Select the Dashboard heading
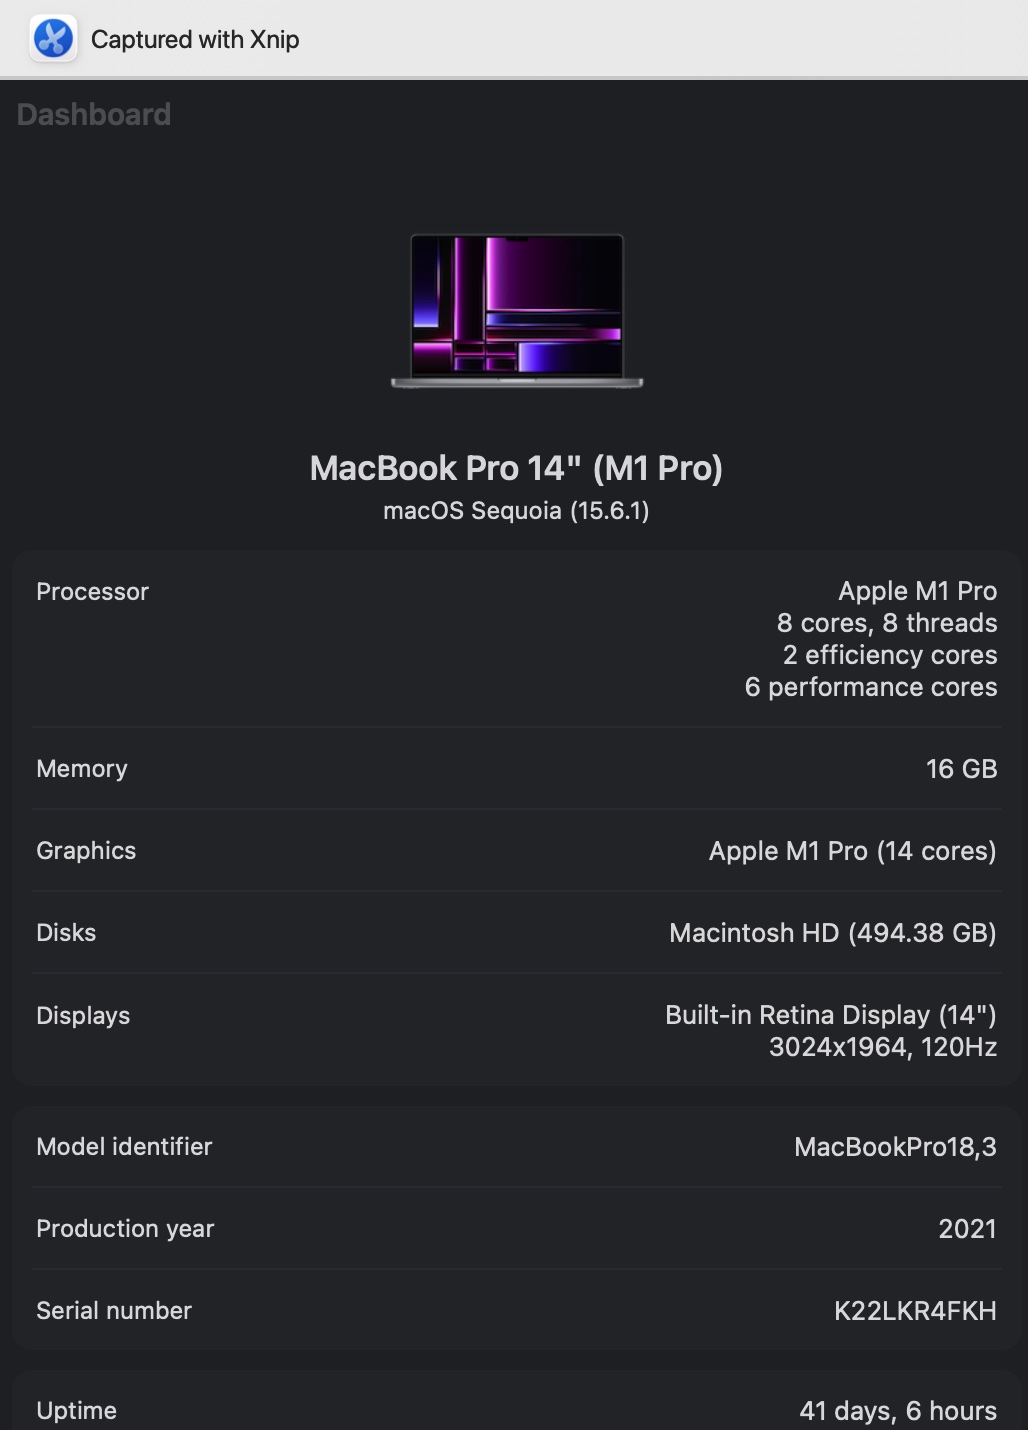 pos(94,115)
